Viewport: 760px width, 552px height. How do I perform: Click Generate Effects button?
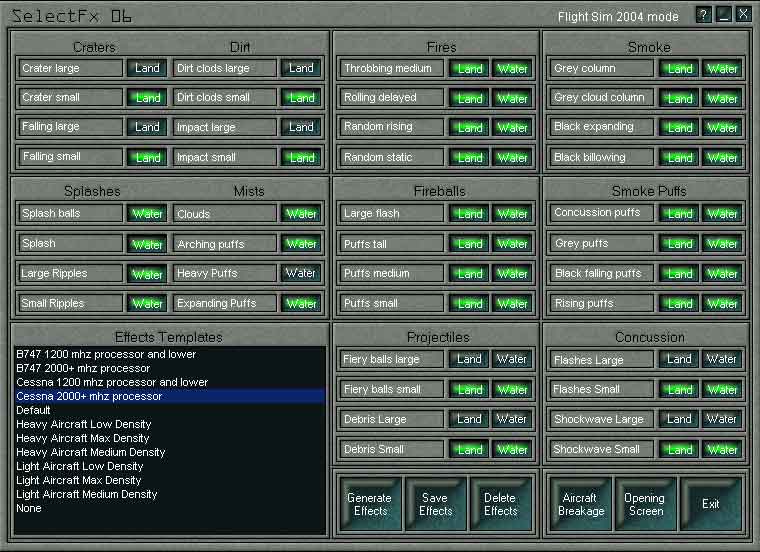370,504
